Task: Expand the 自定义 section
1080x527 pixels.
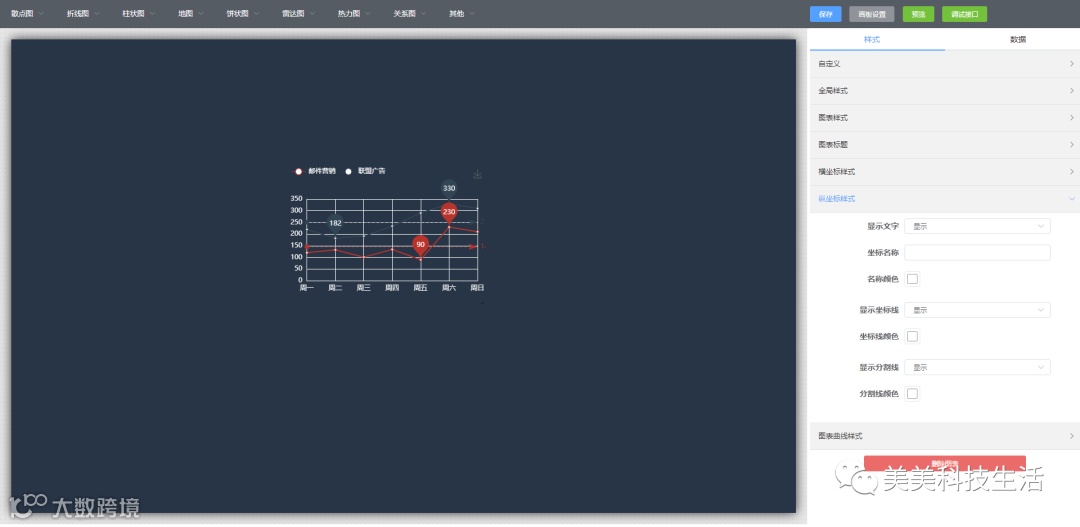Action: coord(944,63)
